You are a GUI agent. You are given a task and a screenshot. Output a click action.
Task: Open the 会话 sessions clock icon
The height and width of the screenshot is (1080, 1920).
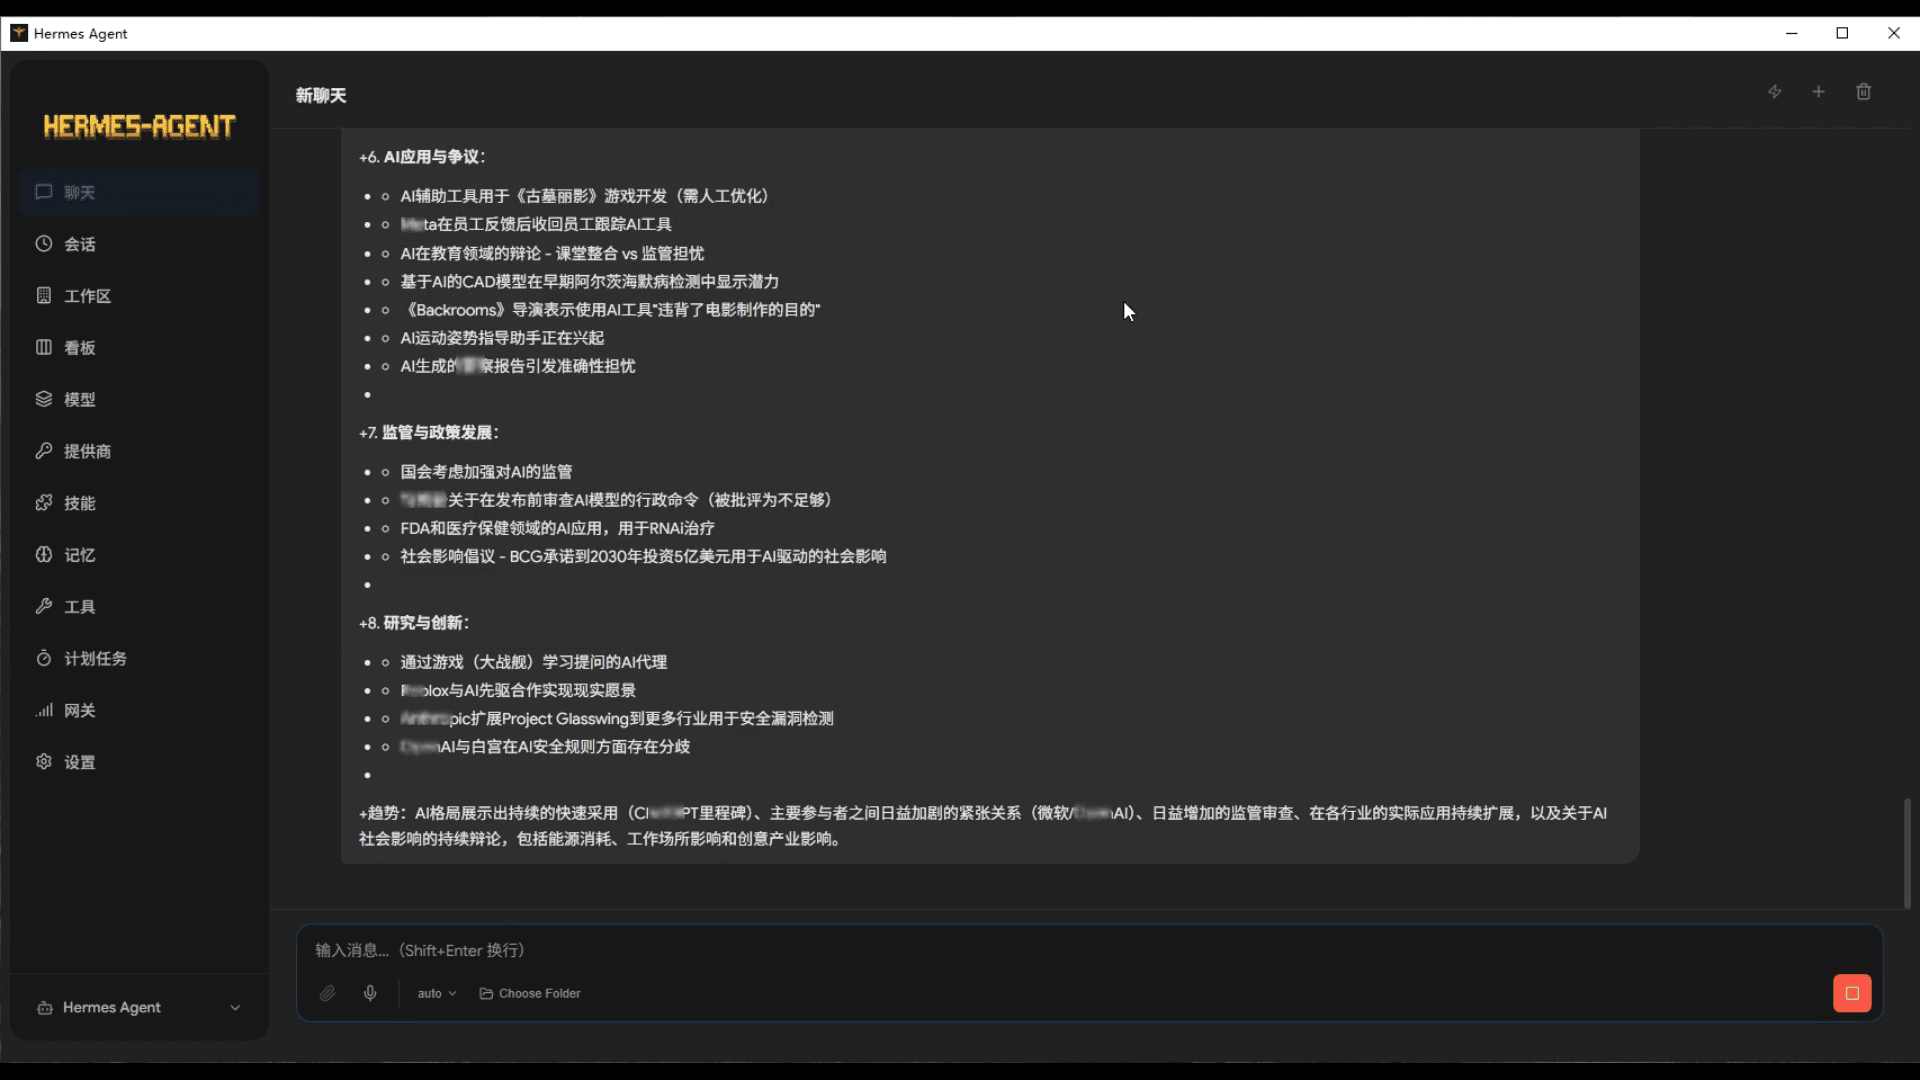44,244
